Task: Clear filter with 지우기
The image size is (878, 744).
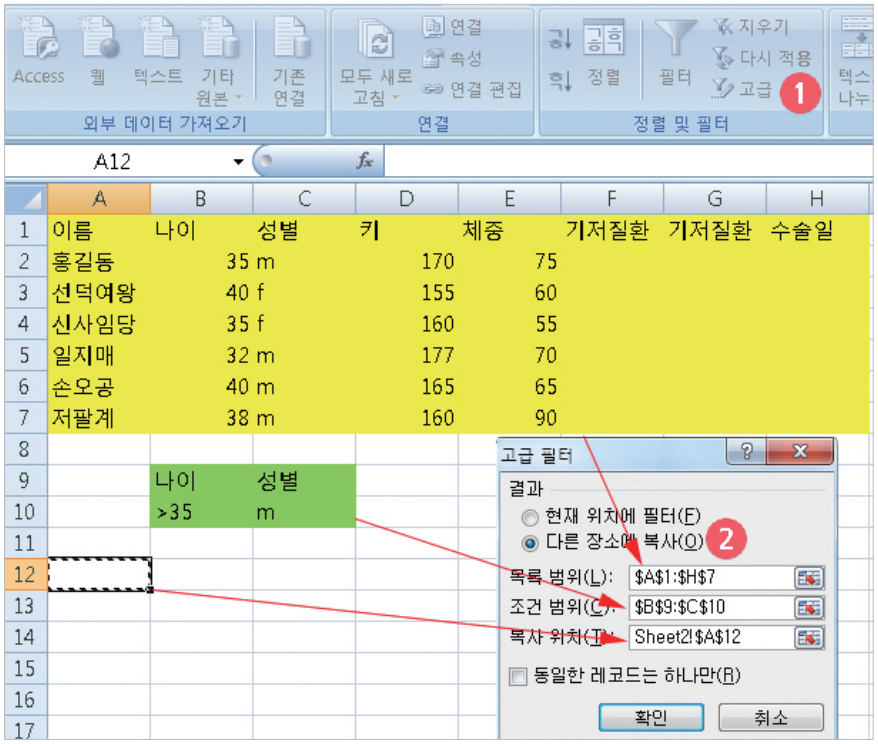Action: pyautogui.click(x=751, y=26)
